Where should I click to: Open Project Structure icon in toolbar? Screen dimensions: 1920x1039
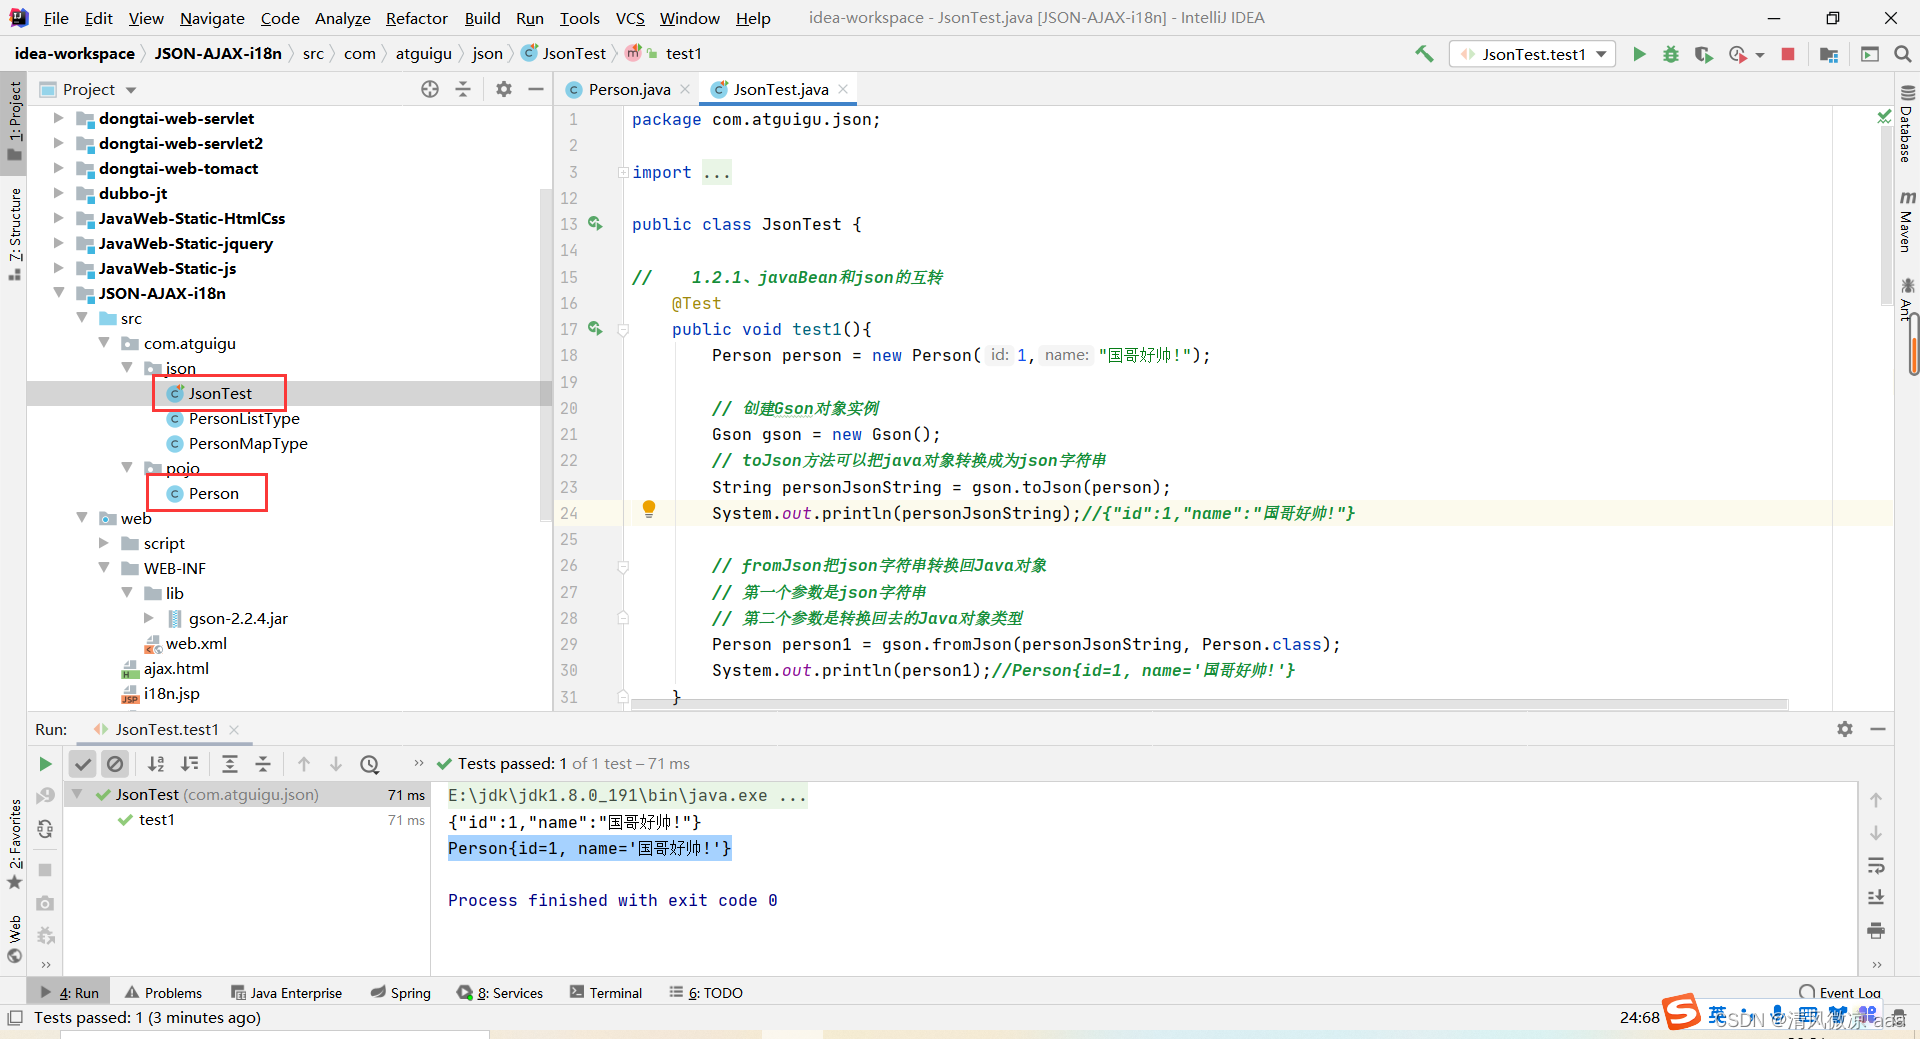(x=1829, y=54)
